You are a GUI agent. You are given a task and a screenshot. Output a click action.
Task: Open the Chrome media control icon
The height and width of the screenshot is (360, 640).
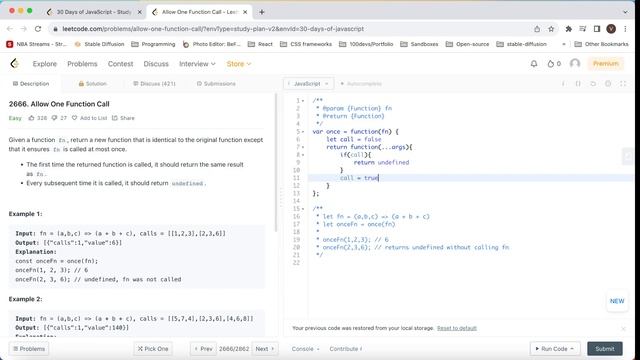(582, 29)
